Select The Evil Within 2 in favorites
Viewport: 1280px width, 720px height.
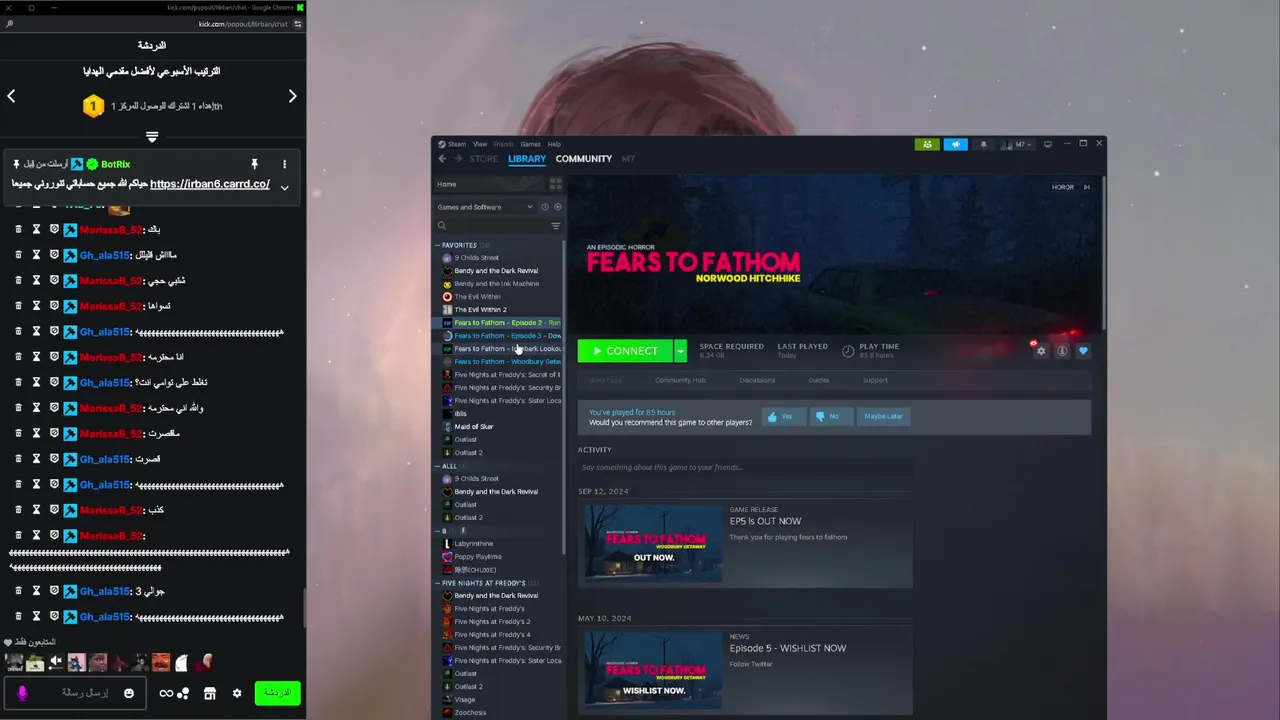click(480, 310)
